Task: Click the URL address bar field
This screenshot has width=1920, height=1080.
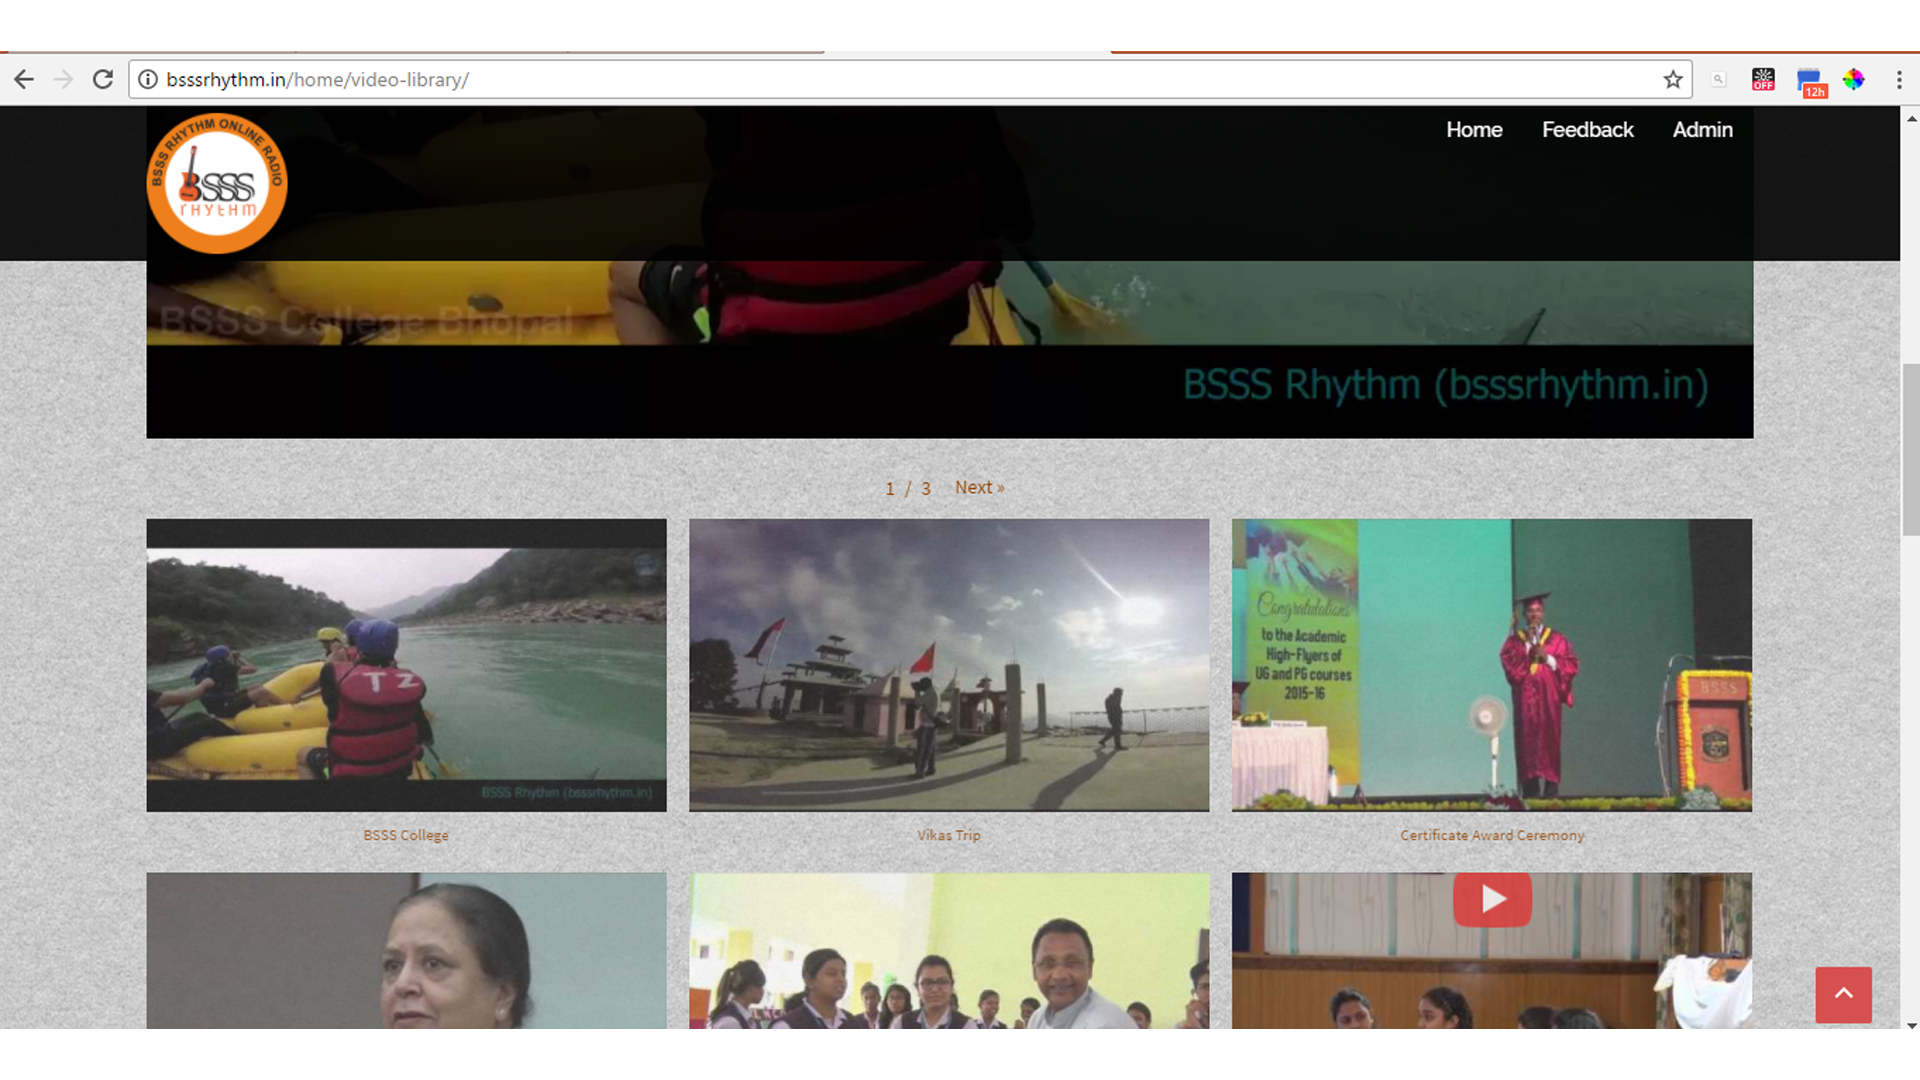Action: coord(900,80)
